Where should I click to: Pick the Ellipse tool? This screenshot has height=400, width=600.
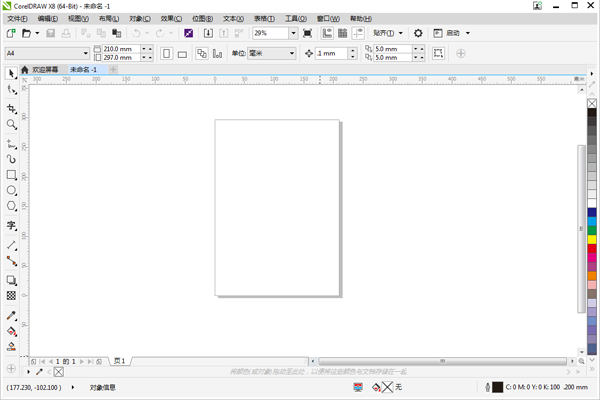click(x=12, y=190)
